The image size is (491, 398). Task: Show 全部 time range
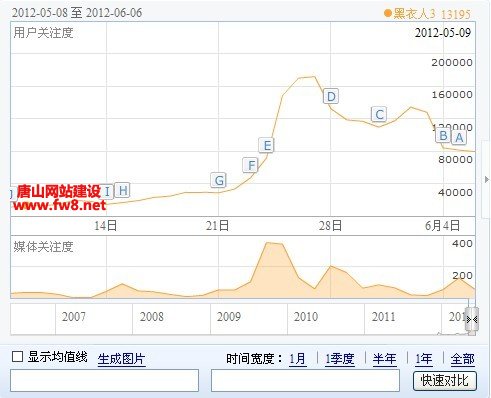coord(463,359)
